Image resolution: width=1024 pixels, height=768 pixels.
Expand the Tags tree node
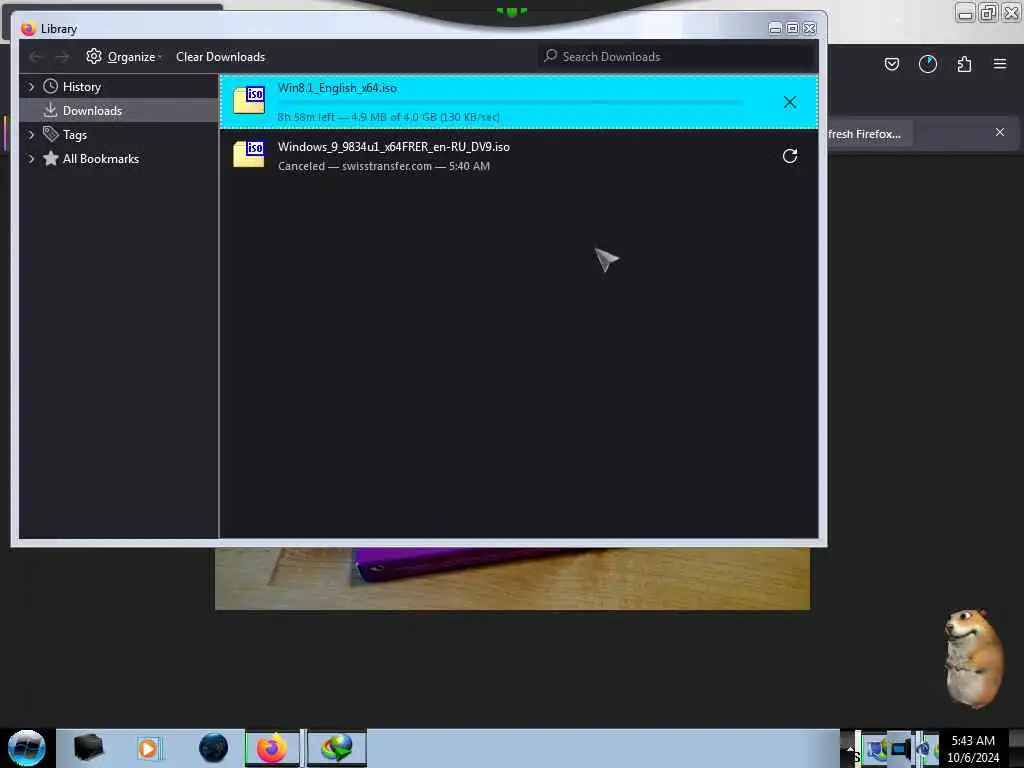(31, 135)
